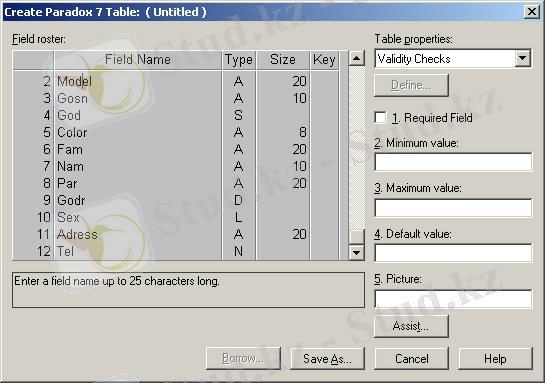
Task: Open Help for this dialog
Action: click(x=495, y=358)
